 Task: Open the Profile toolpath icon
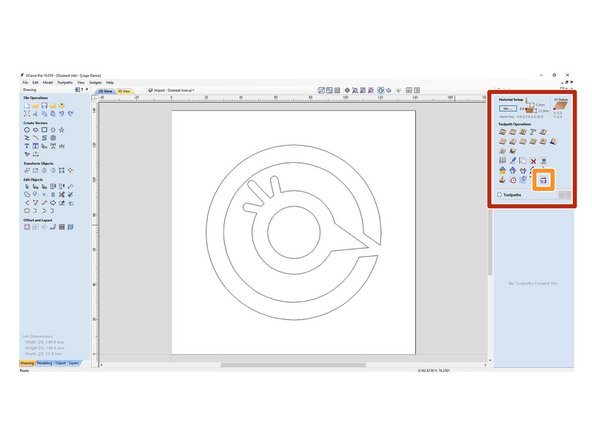(x=503, y=132)
